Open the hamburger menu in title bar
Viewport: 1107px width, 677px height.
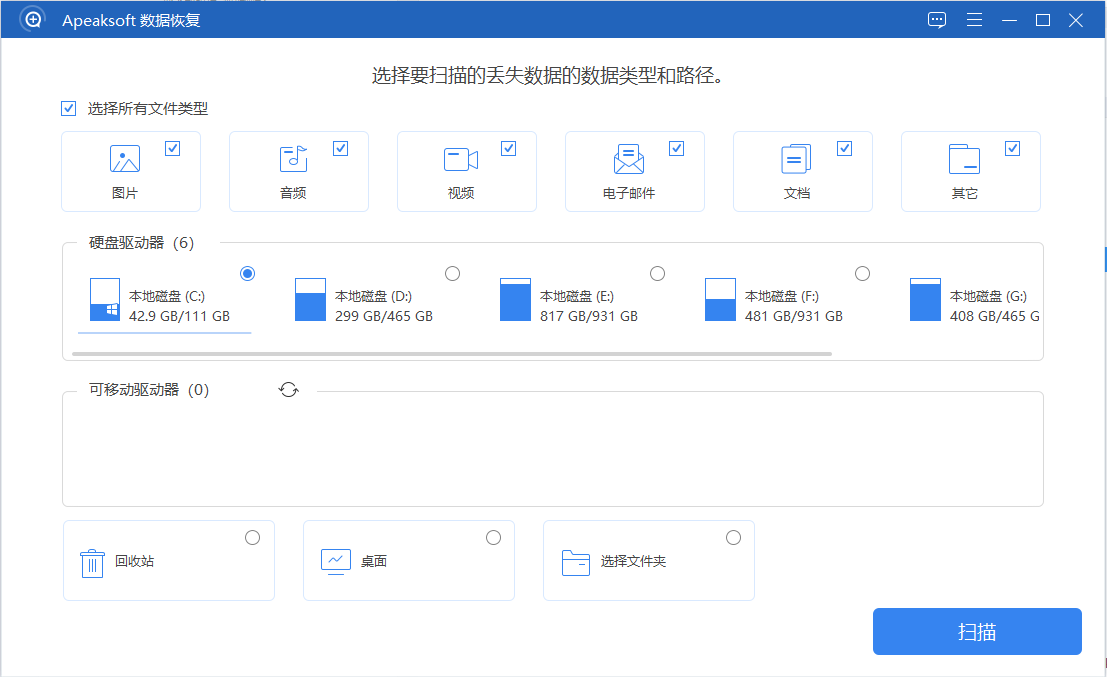(974, 20)
